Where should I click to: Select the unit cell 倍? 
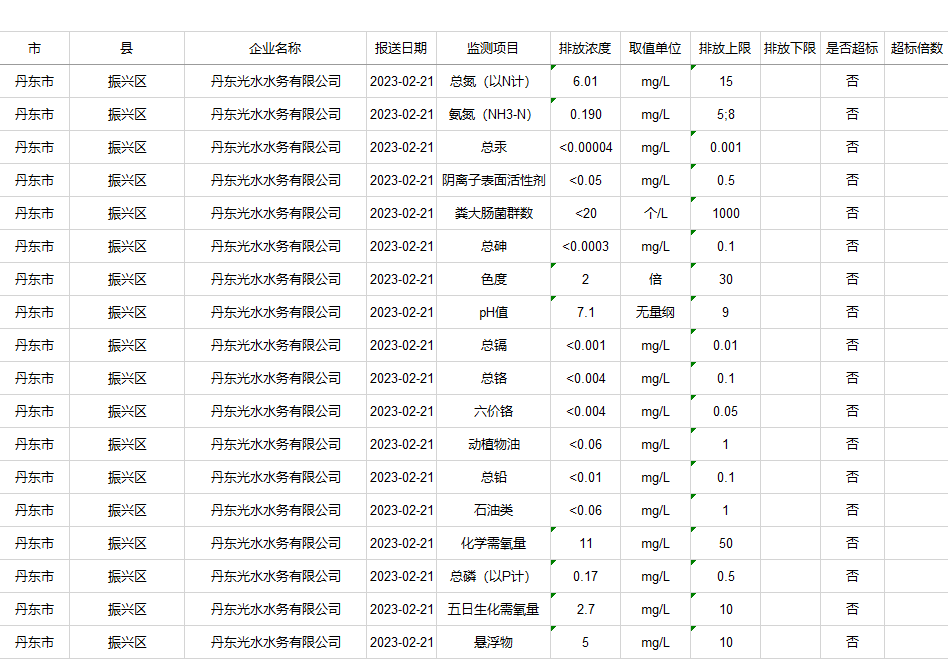click(655, 279)
